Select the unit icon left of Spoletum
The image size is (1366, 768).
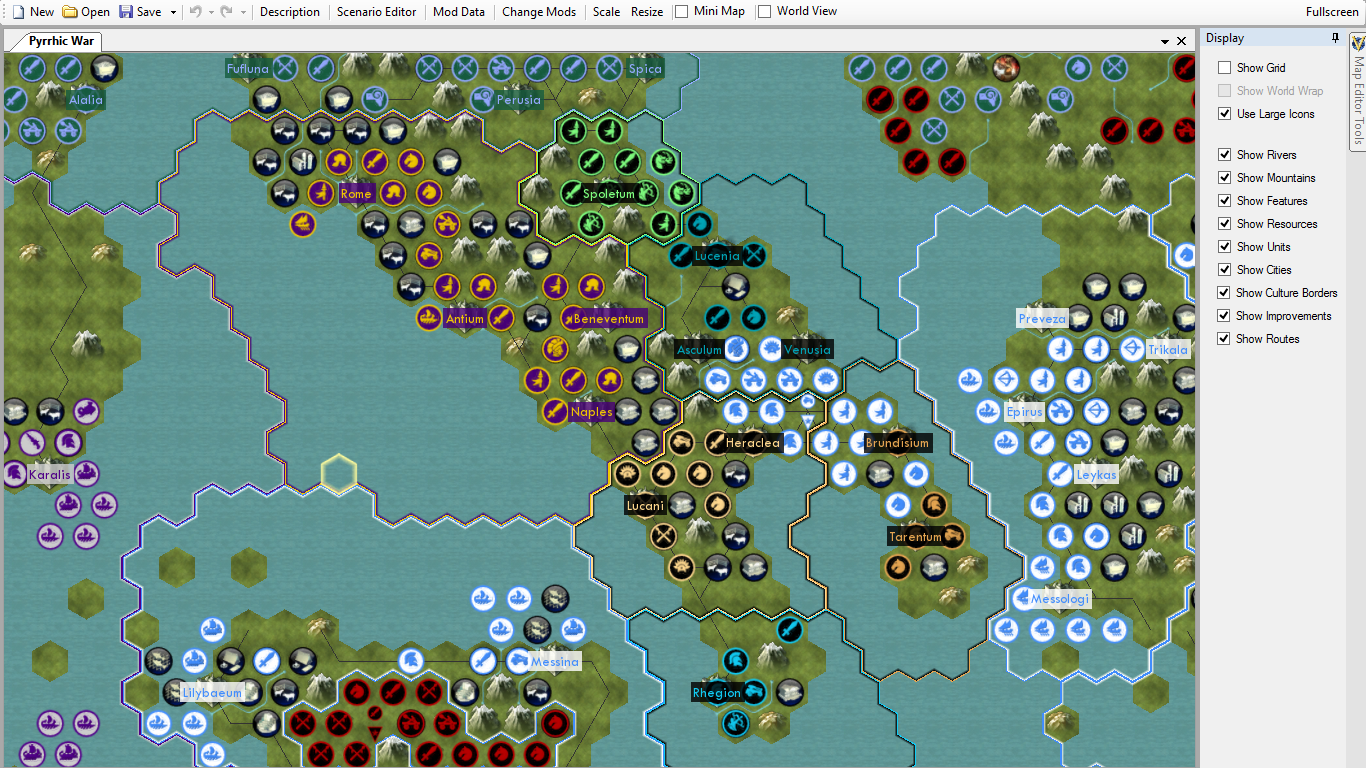571,192
